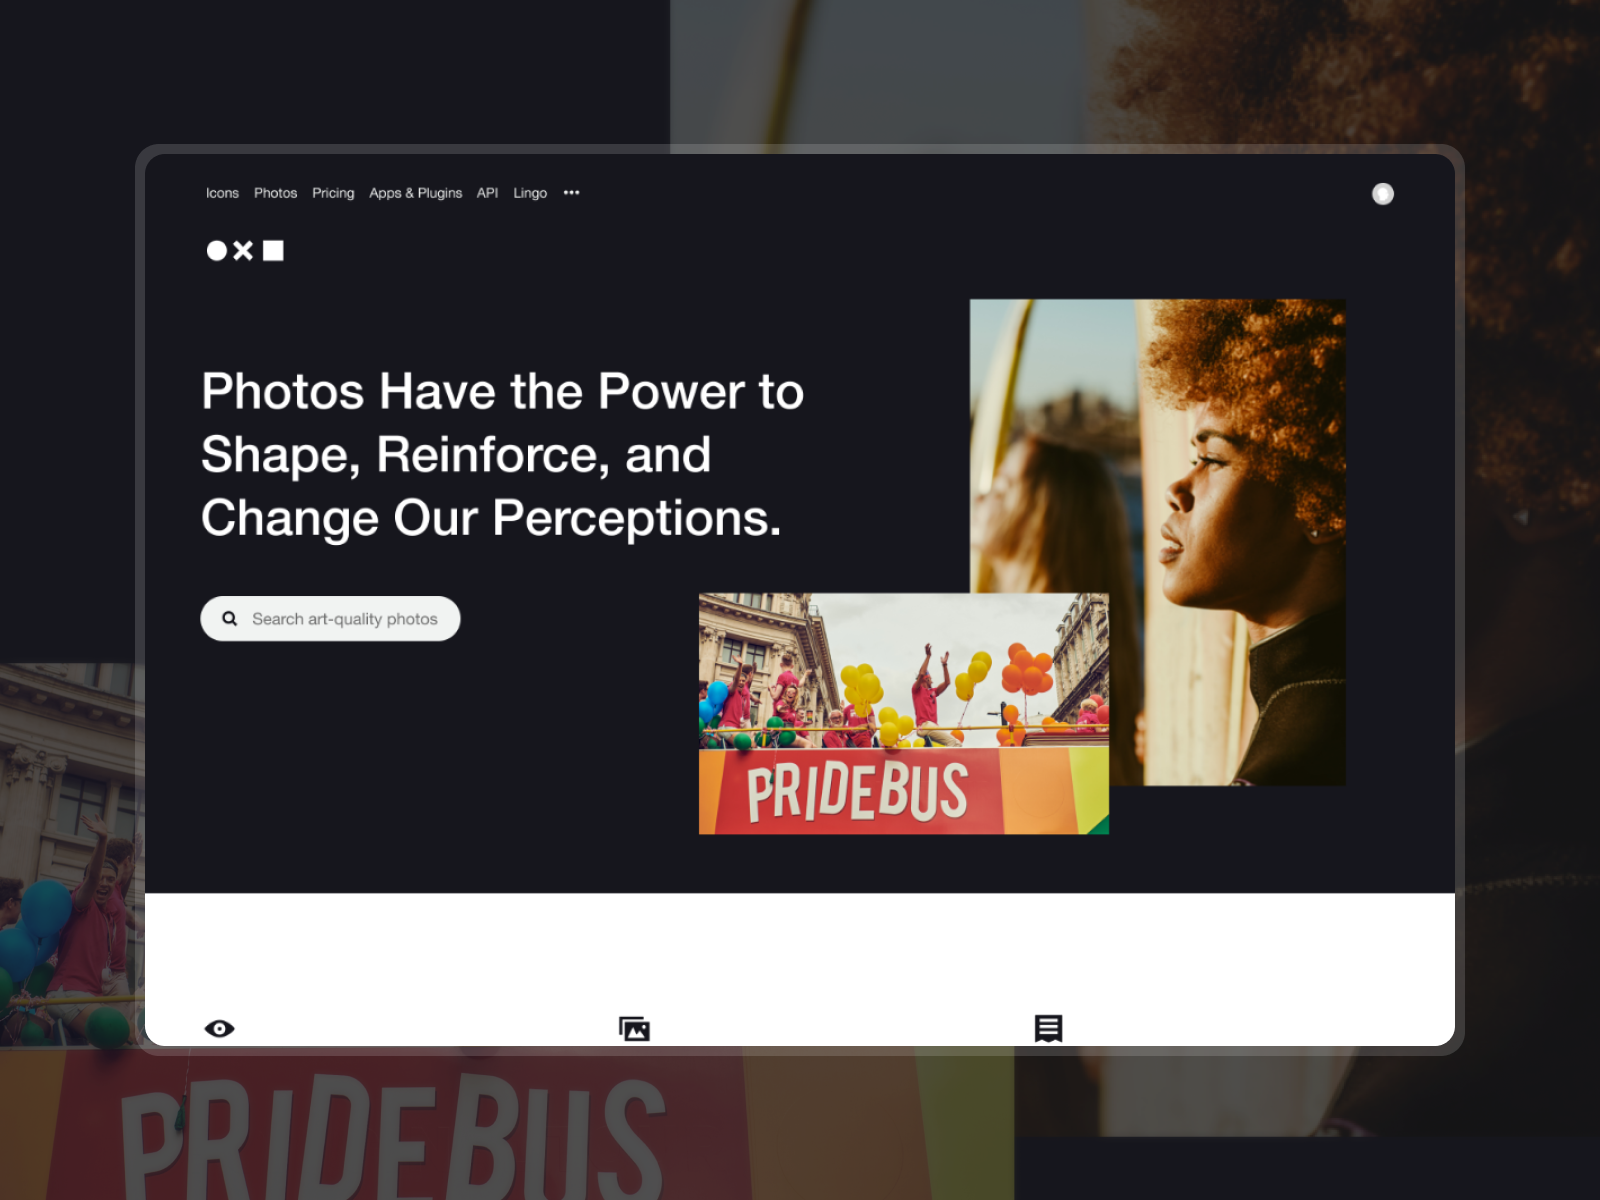Open the Icons nav link
This screenshot has width=1600, height=1200.
[222, 193]
